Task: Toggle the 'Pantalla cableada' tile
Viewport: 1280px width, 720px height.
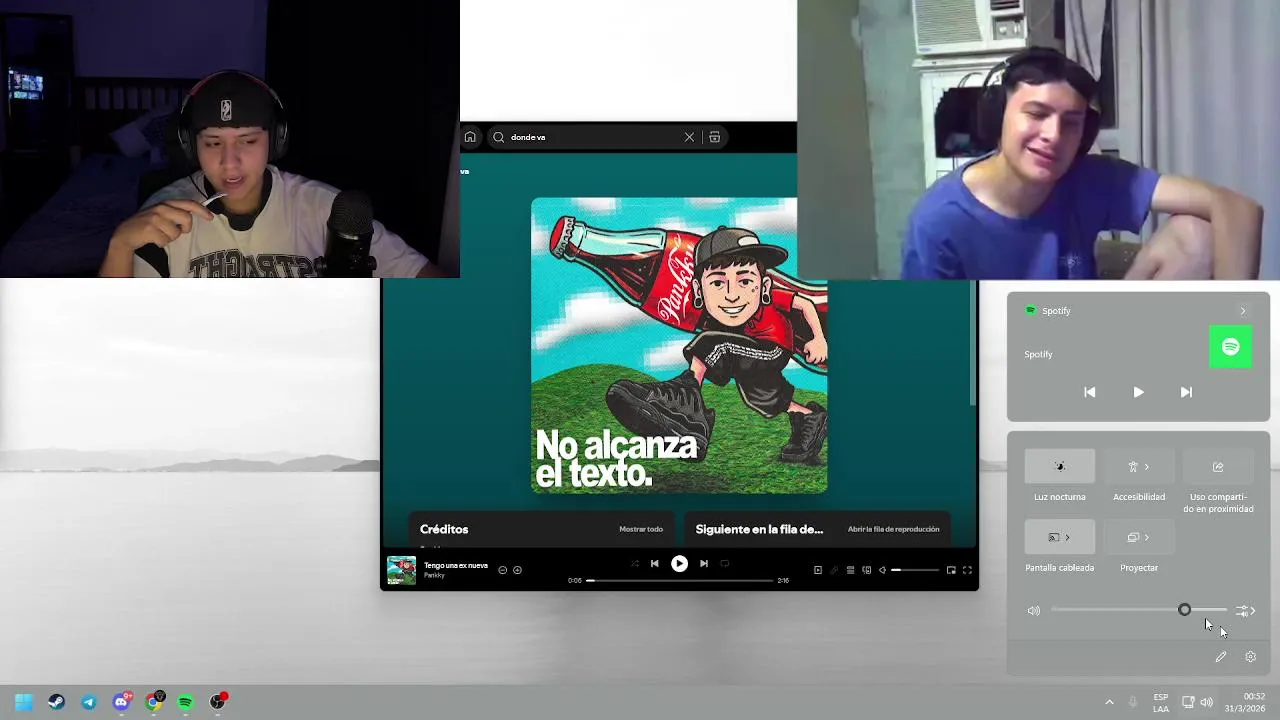Action: point(1052,537)
